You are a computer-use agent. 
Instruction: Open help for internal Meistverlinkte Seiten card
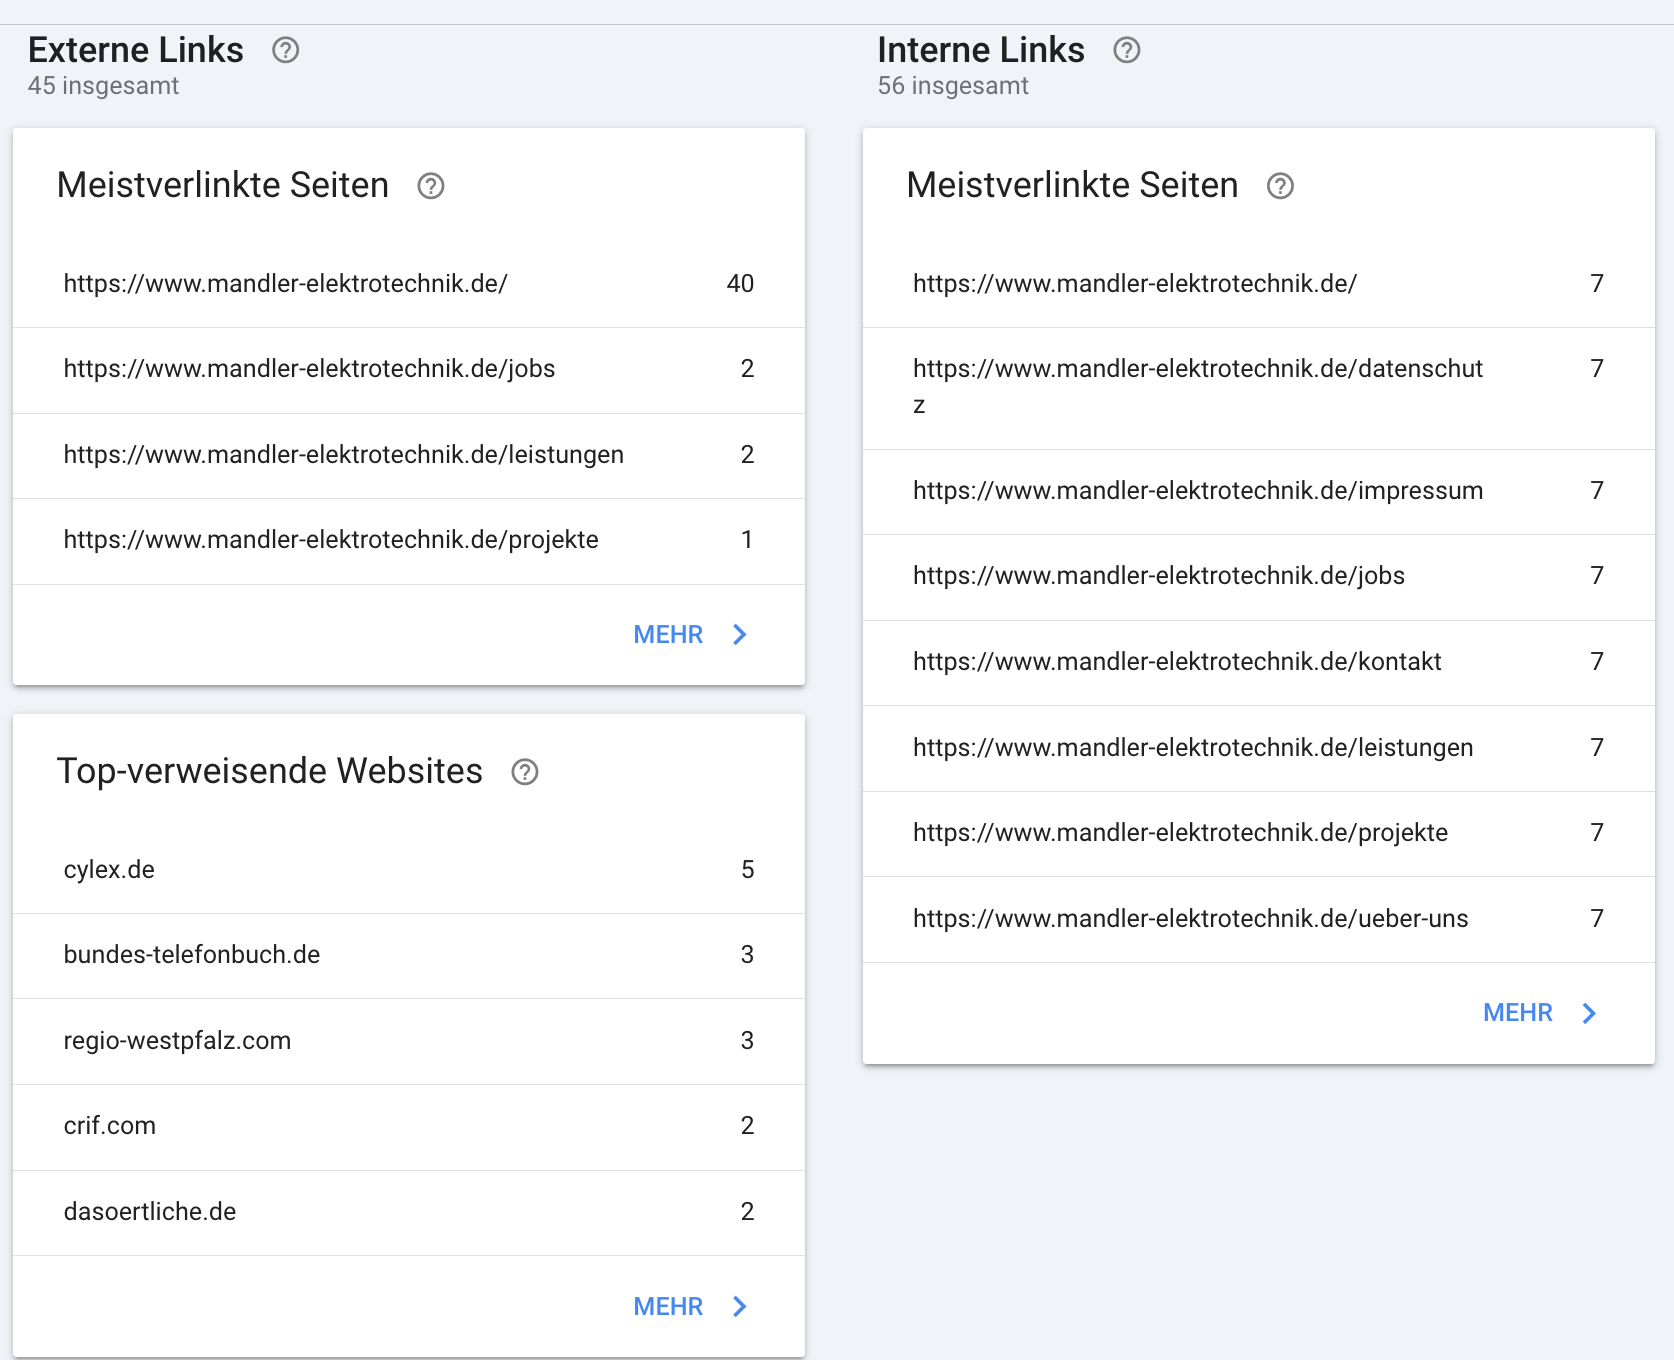pyautogui.click(x=1280, y=186)
